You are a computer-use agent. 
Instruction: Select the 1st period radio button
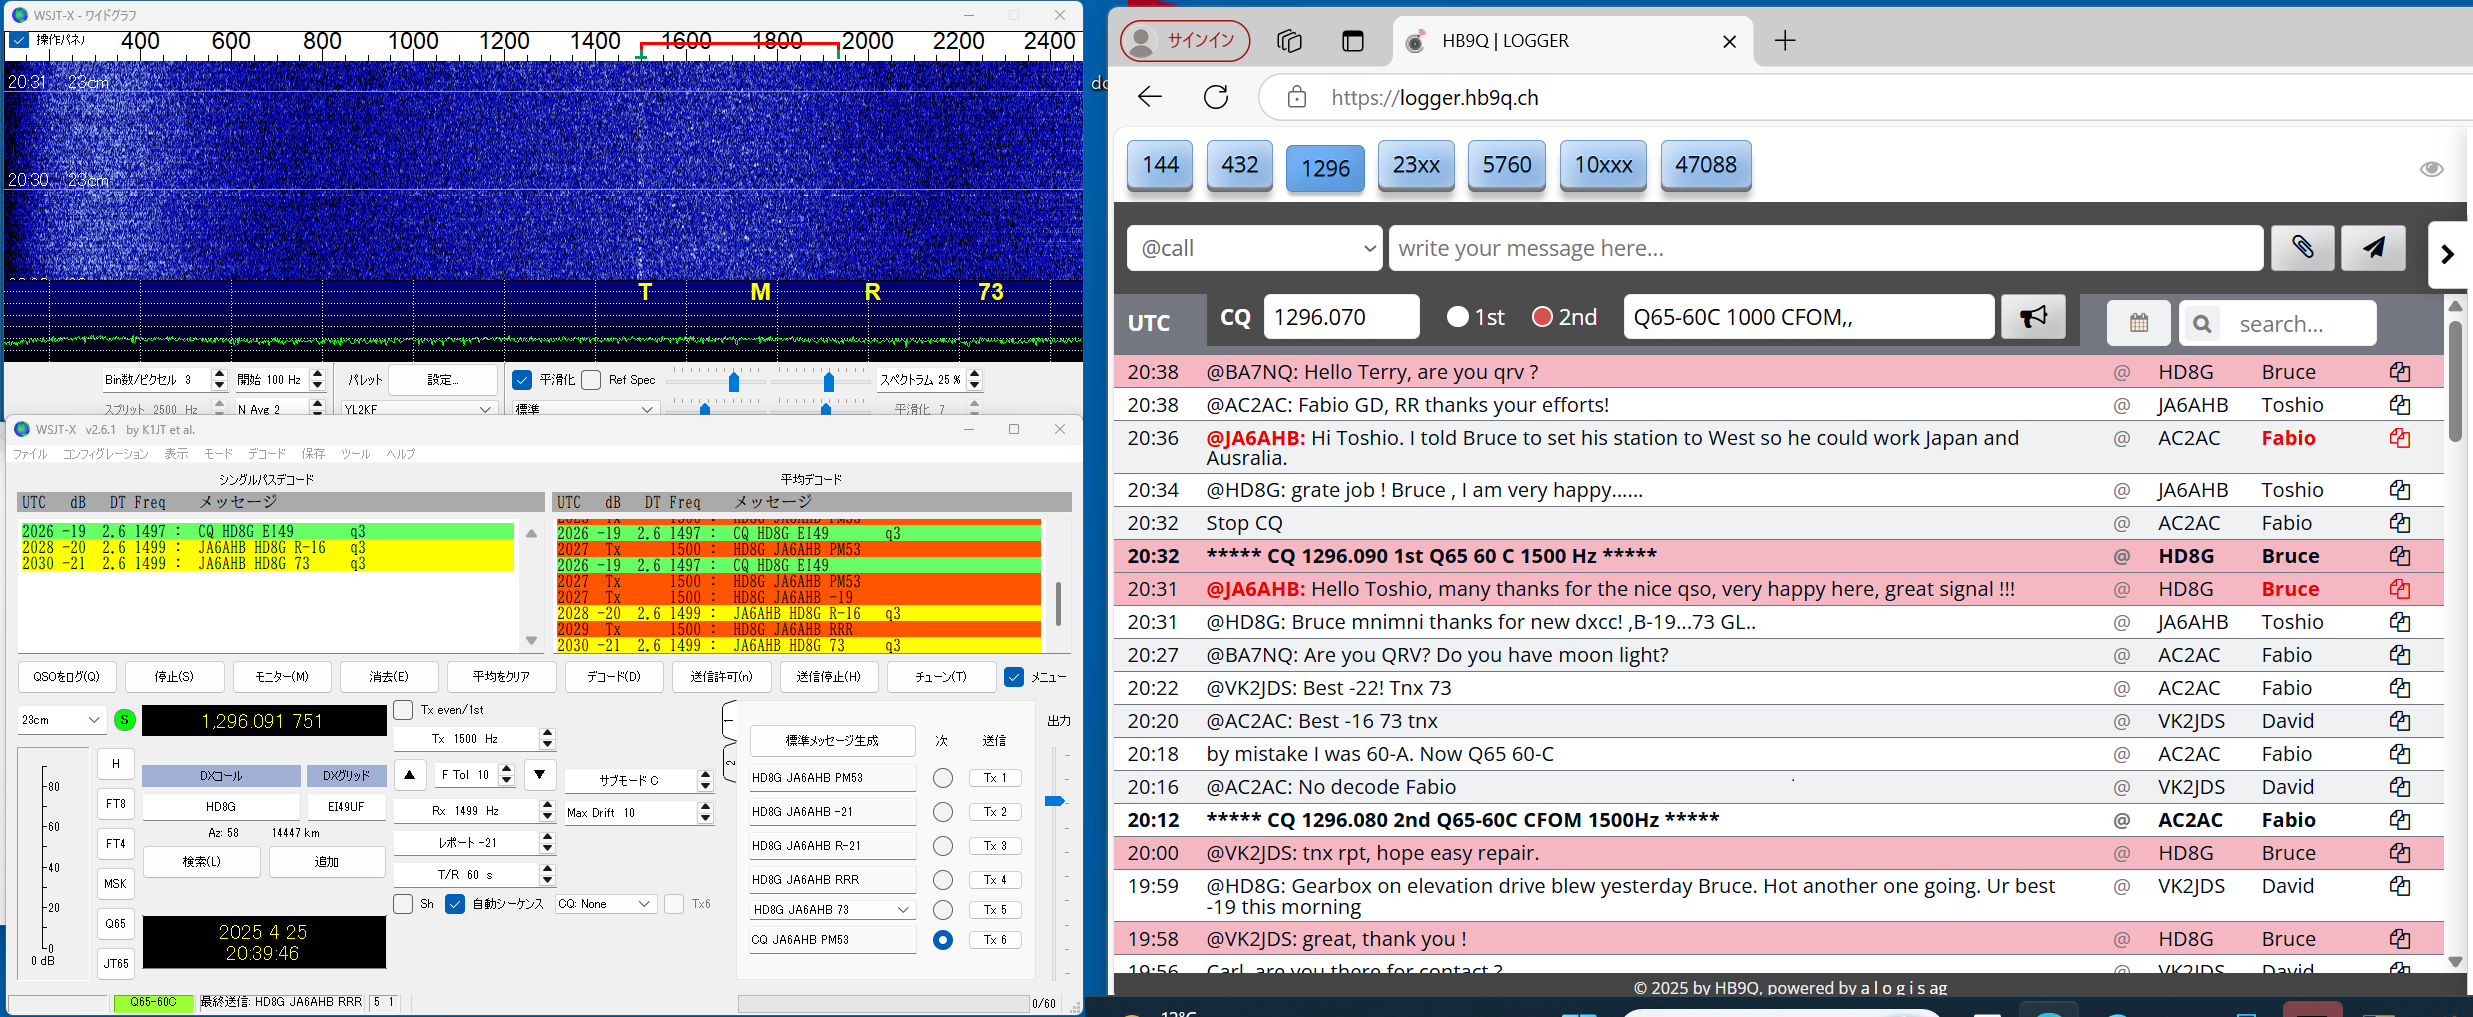(x=1458, y=317)
